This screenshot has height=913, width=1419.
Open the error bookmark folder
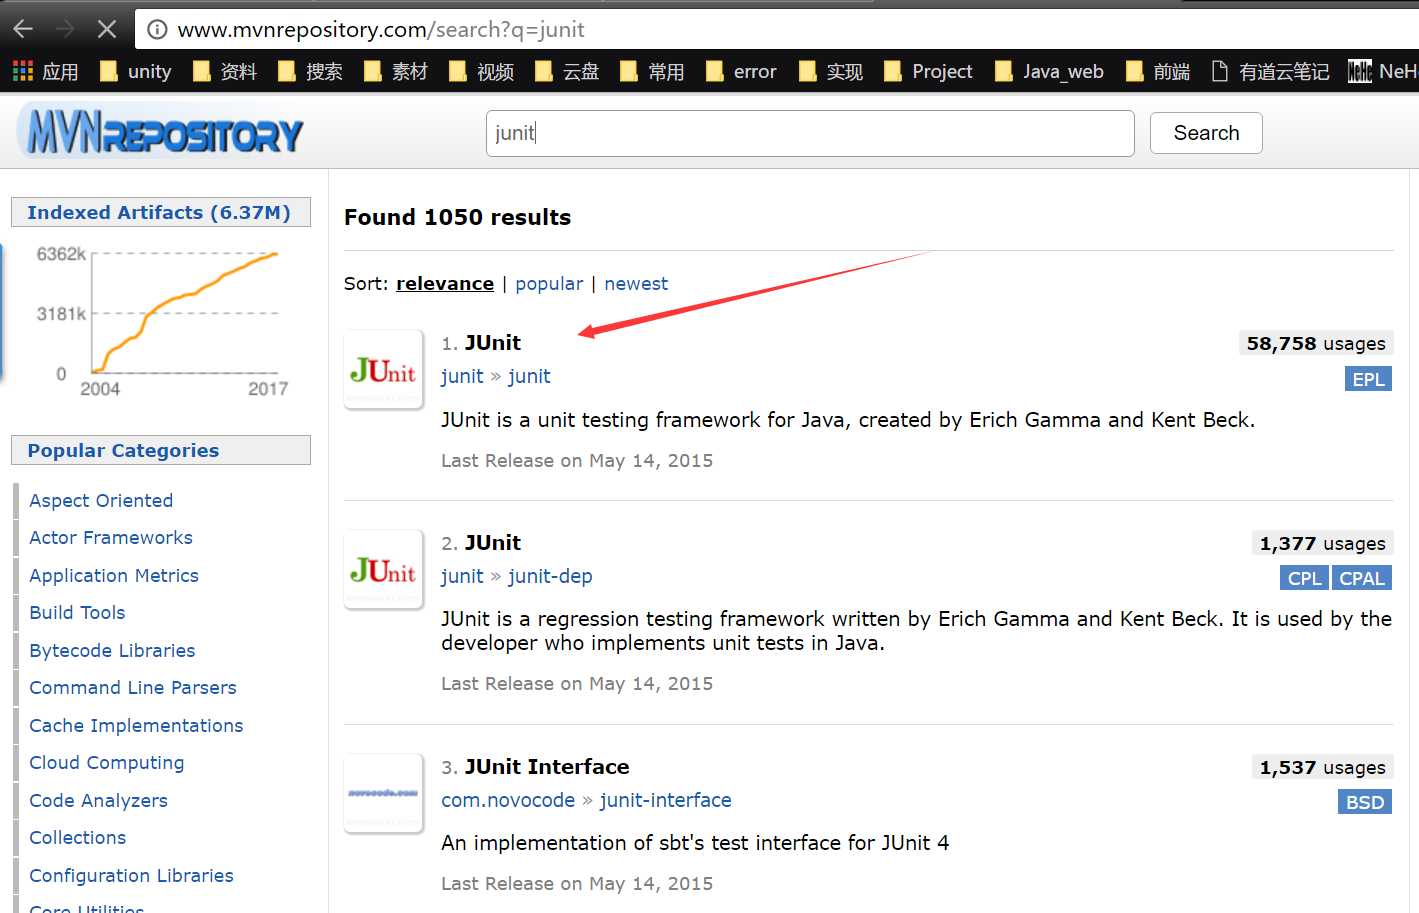(x=741, y=71)
